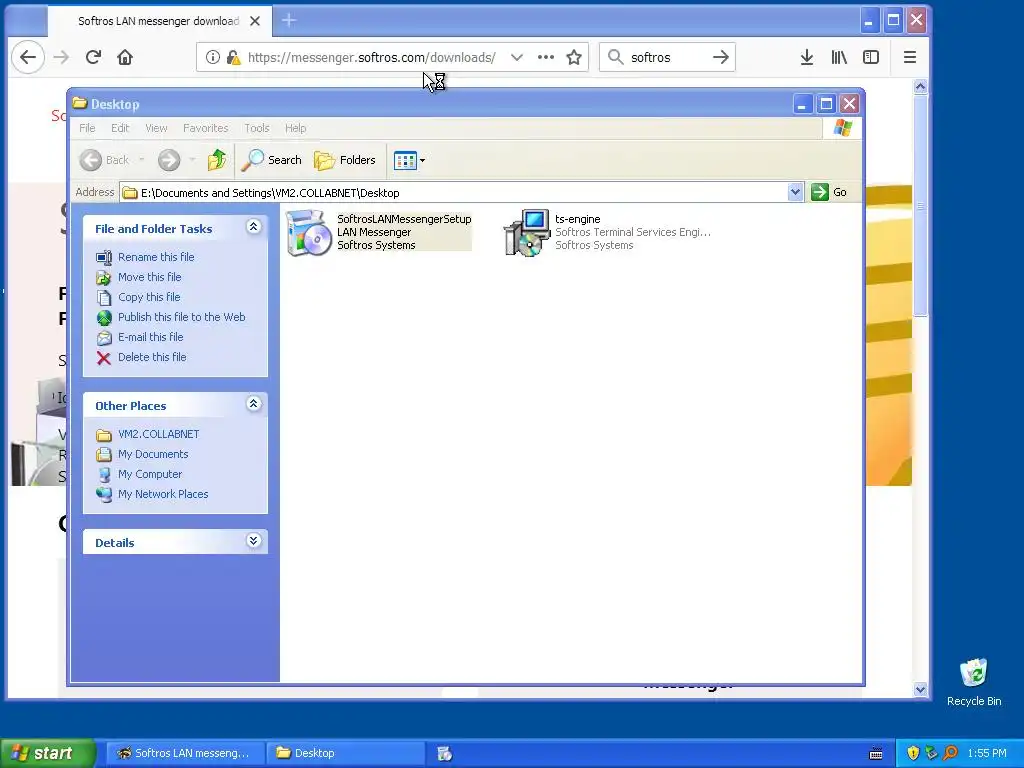Bookmark this page with star icon

coord(574,57)
